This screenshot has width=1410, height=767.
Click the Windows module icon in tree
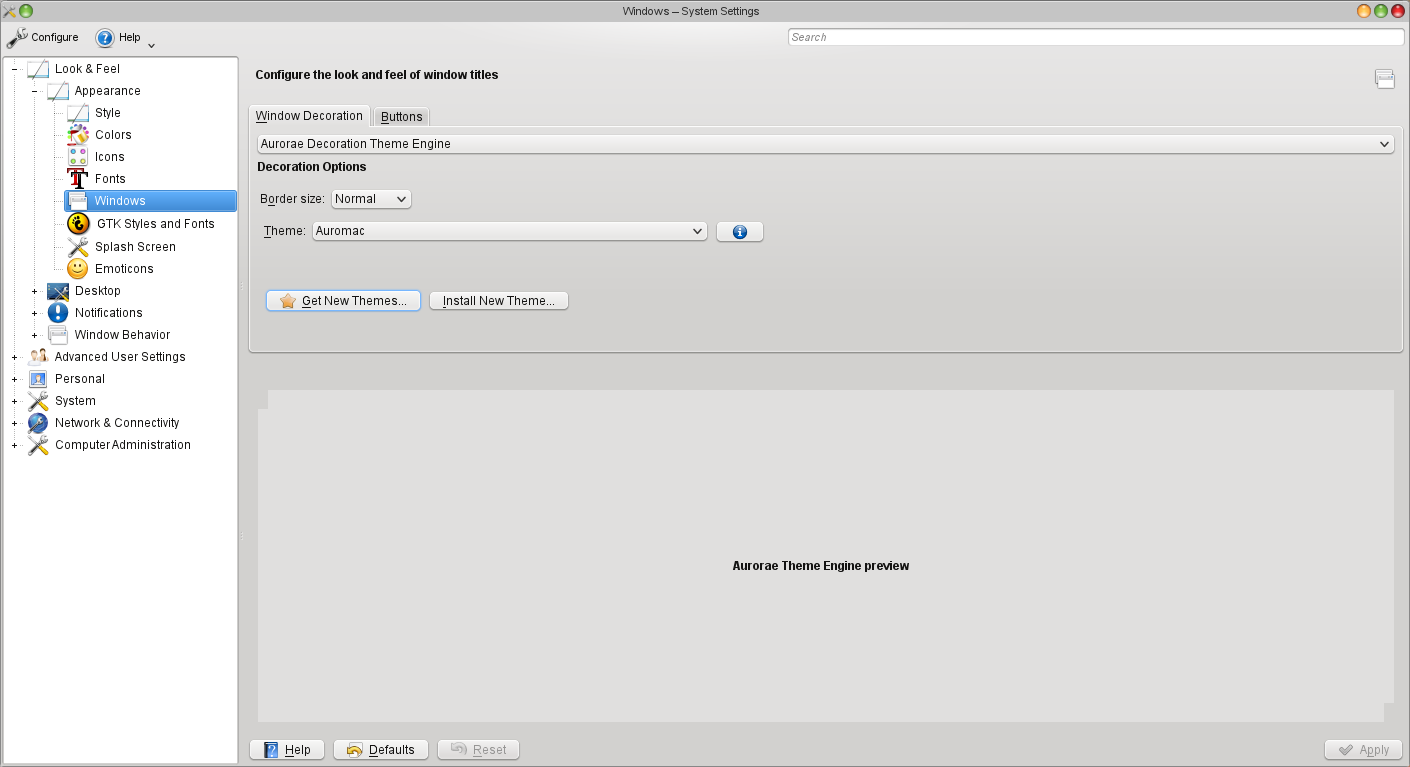[78, 201]
